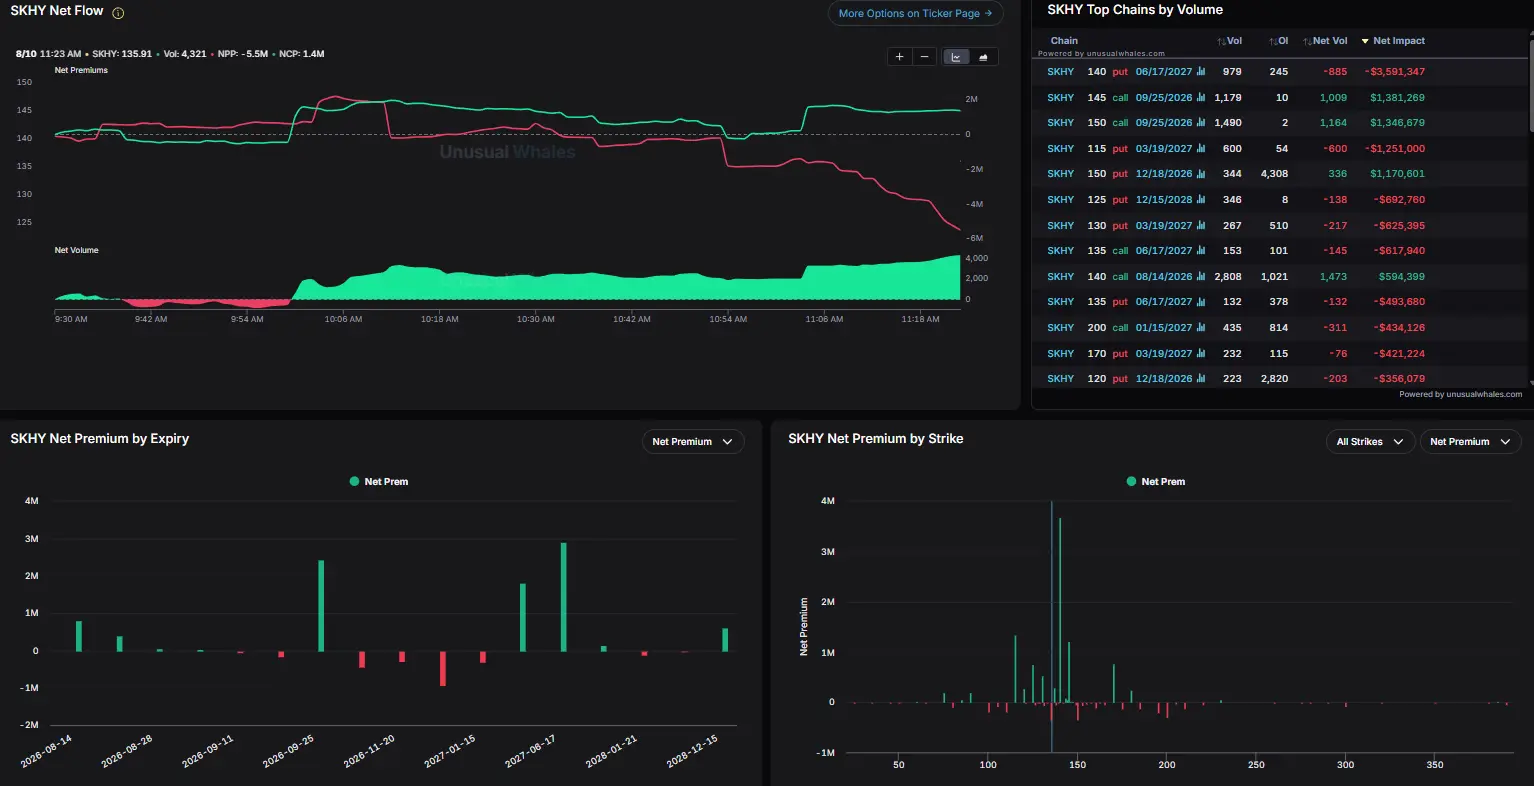Viewport: 1534px width, 786px height.
Task: Open chart icon for the 140 call 08/14/2026 chain
Action: 1201,277
